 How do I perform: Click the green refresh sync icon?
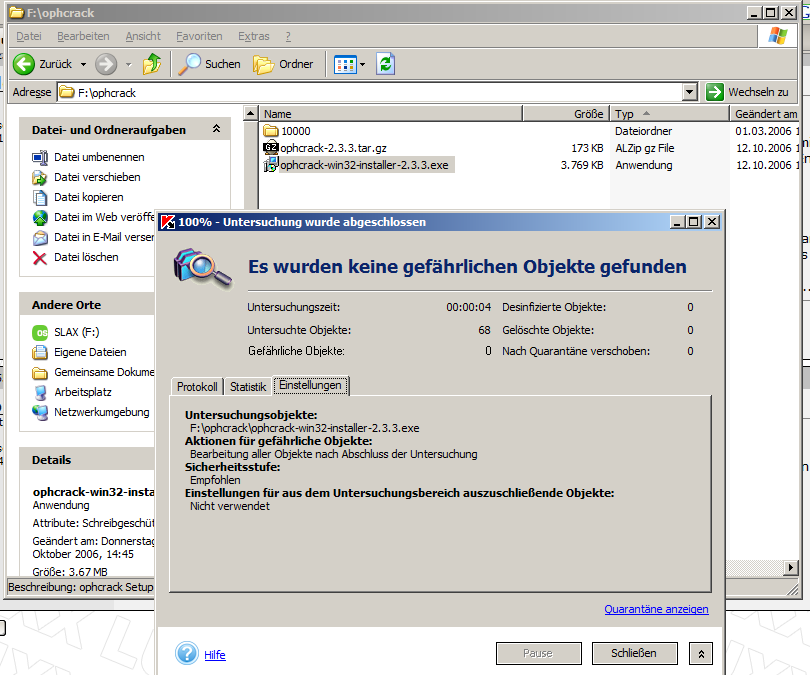(x=385, y=64)
